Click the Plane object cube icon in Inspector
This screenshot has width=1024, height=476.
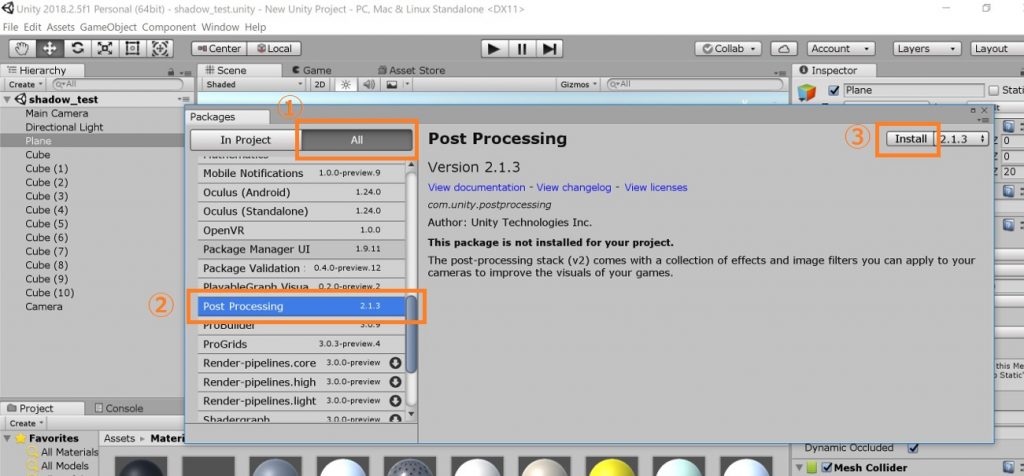pyautogui.click(x=807, y=92)
